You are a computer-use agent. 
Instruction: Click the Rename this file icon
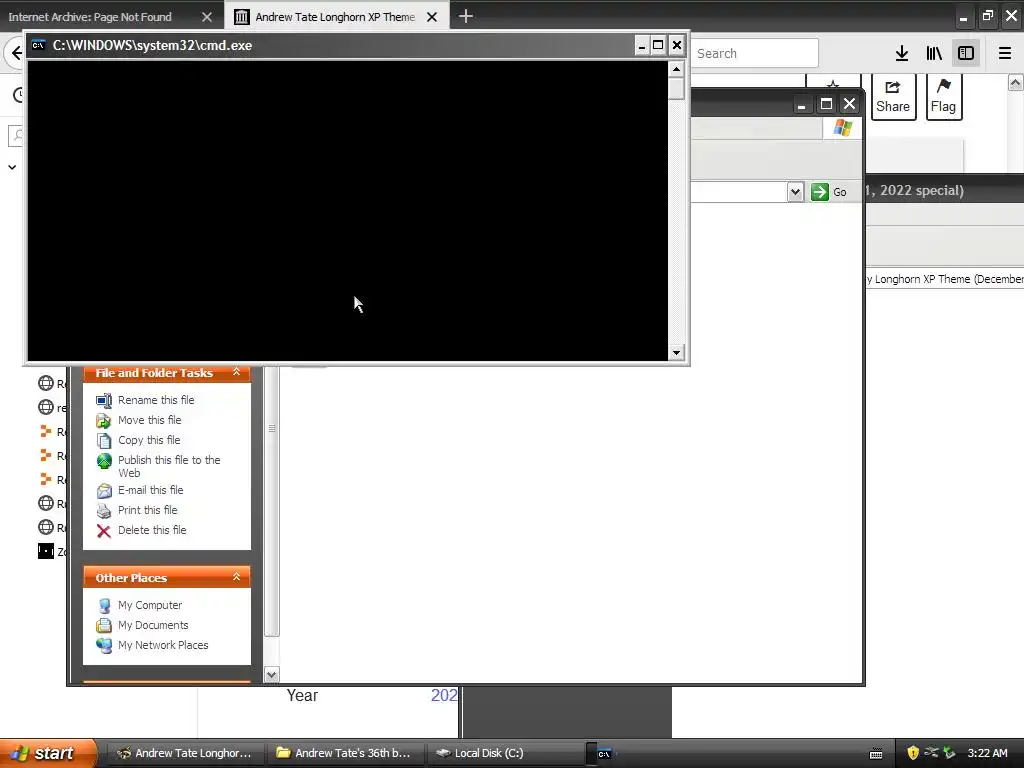click(x=104, y=400)
